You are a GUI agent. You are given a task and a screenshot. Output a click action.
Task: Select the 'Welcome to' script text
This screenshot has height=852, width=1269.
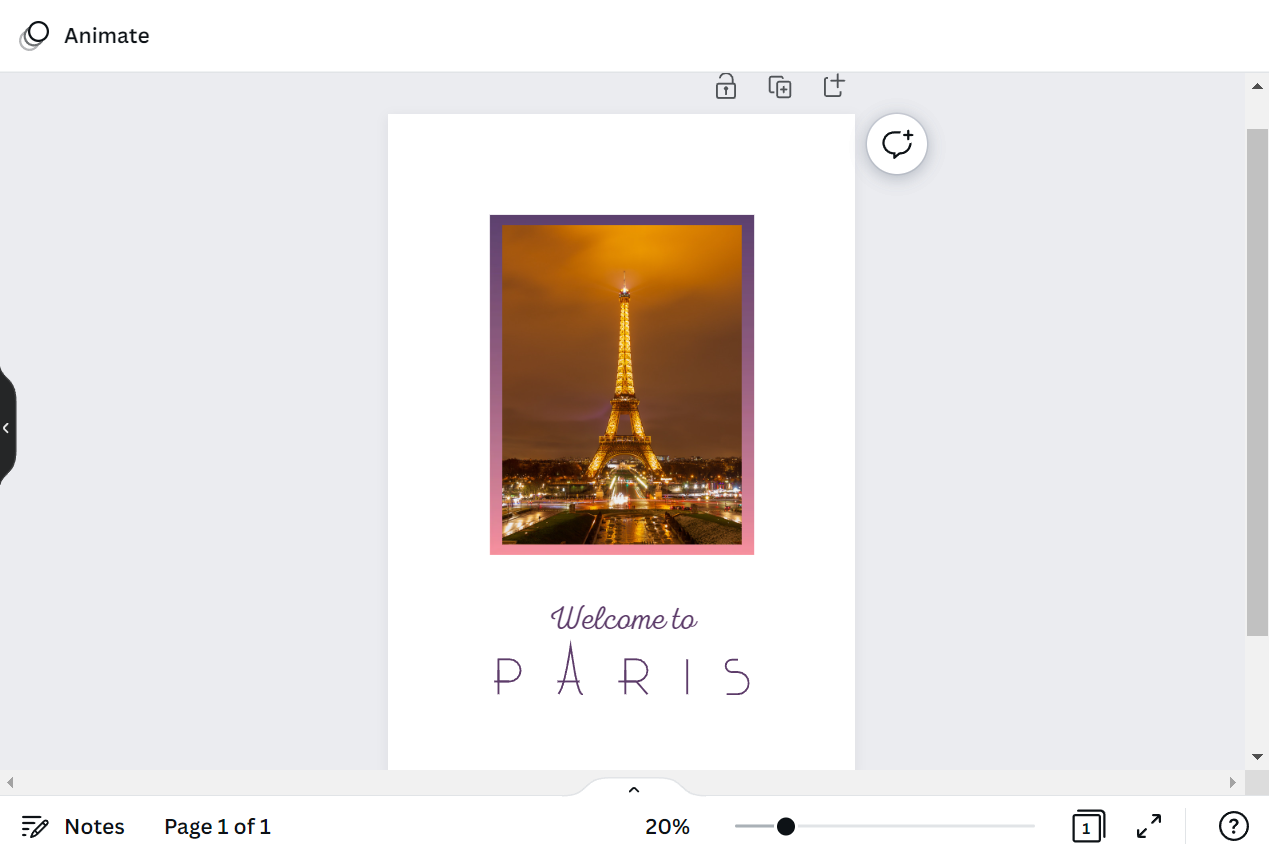(x=623, y=618)
